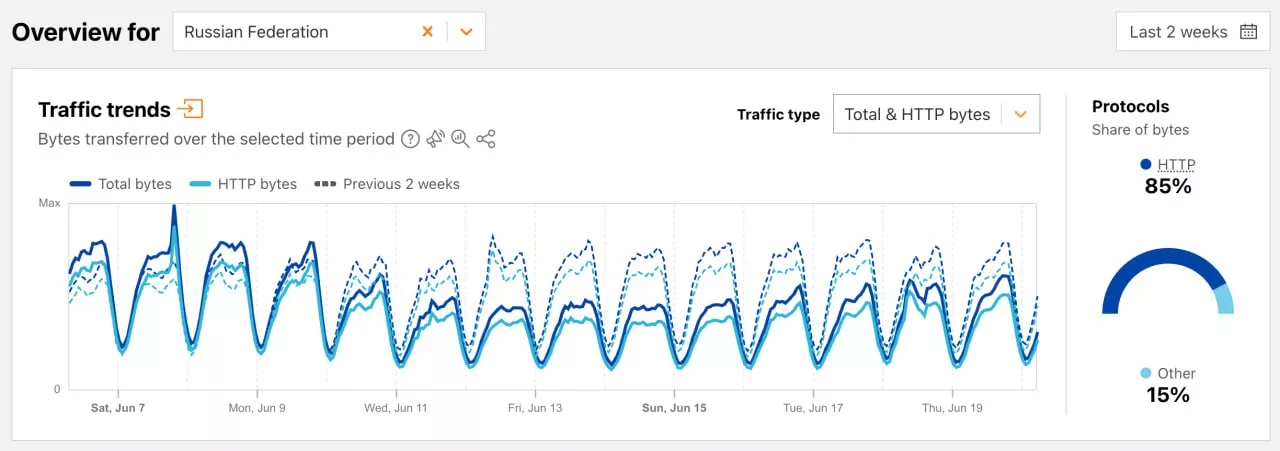Click the light blue Other donut segment
The height and width of the screenshot is (451, 1280).
(x=1223, y=299)
